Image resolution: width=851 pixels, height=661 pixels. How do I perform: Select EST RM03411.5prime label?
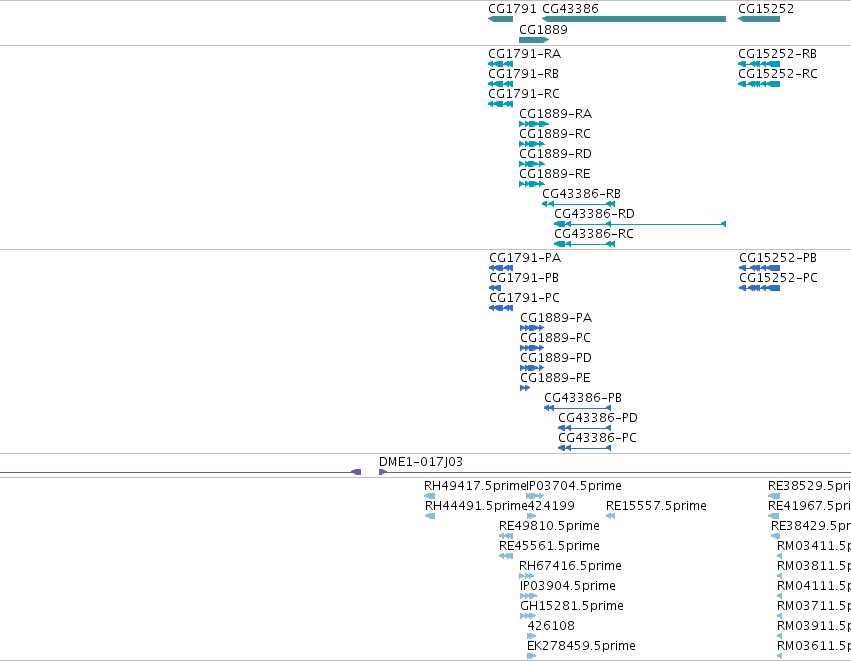pos(814,546)
